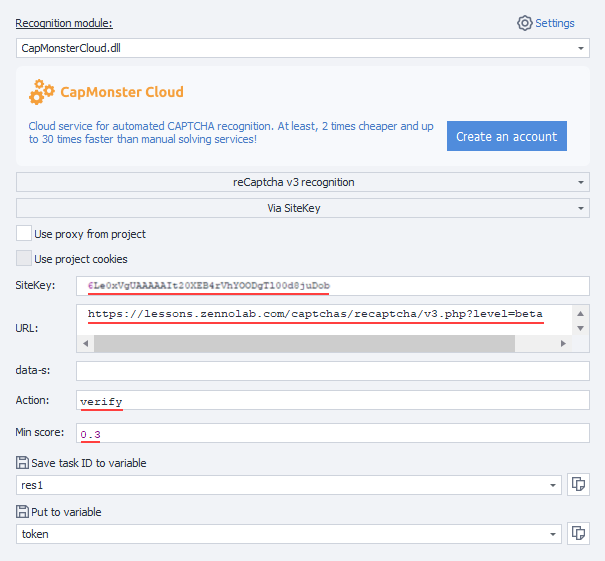Toggle Use project cookies checkbox
The width and height of the screenshot is (605, 561).
(x=24, y=259)
